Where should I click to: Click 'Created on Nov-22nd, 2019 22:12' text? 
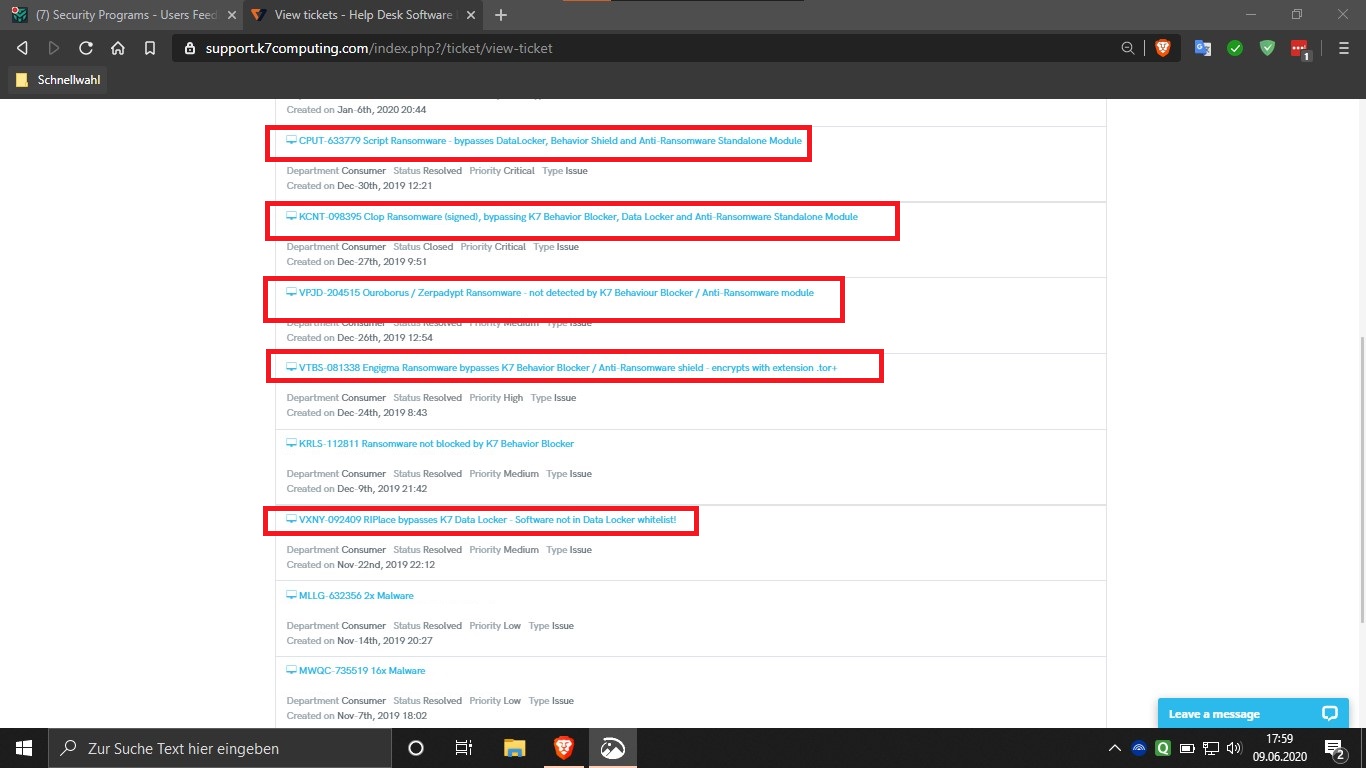(x=361, y=565)
